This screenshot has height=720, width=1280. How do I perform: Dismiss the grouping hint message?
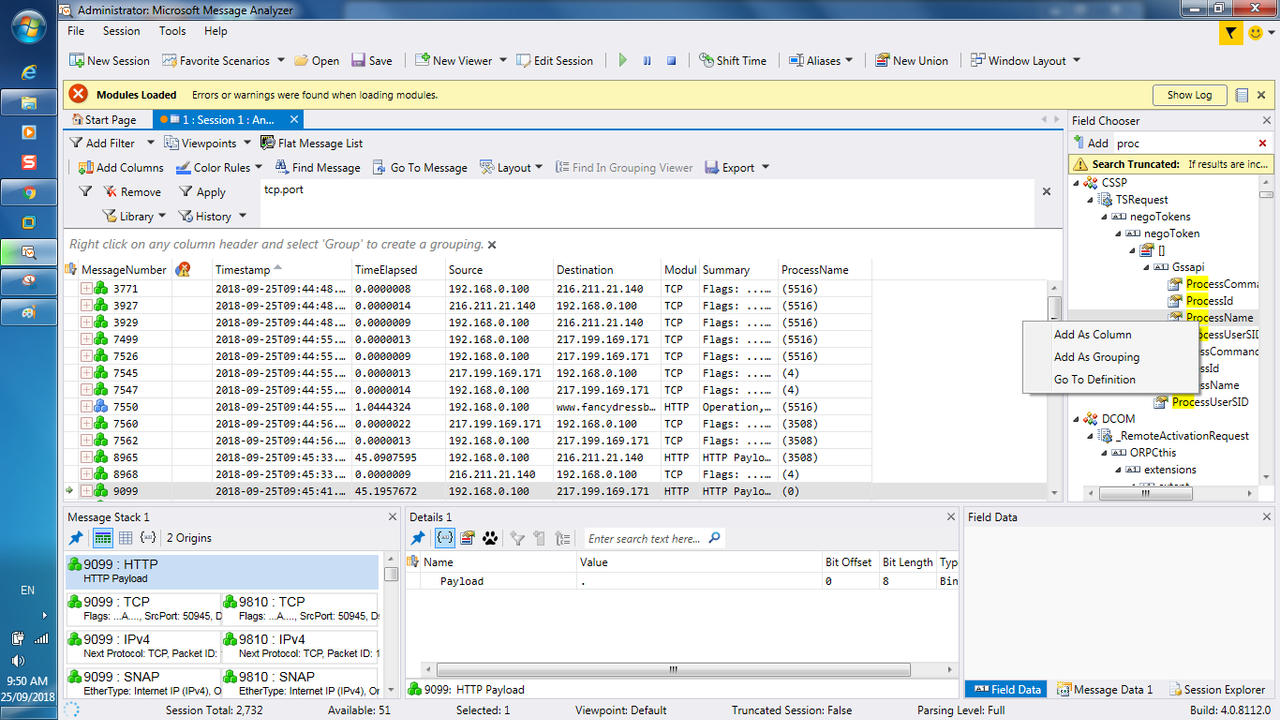(492, 245)
